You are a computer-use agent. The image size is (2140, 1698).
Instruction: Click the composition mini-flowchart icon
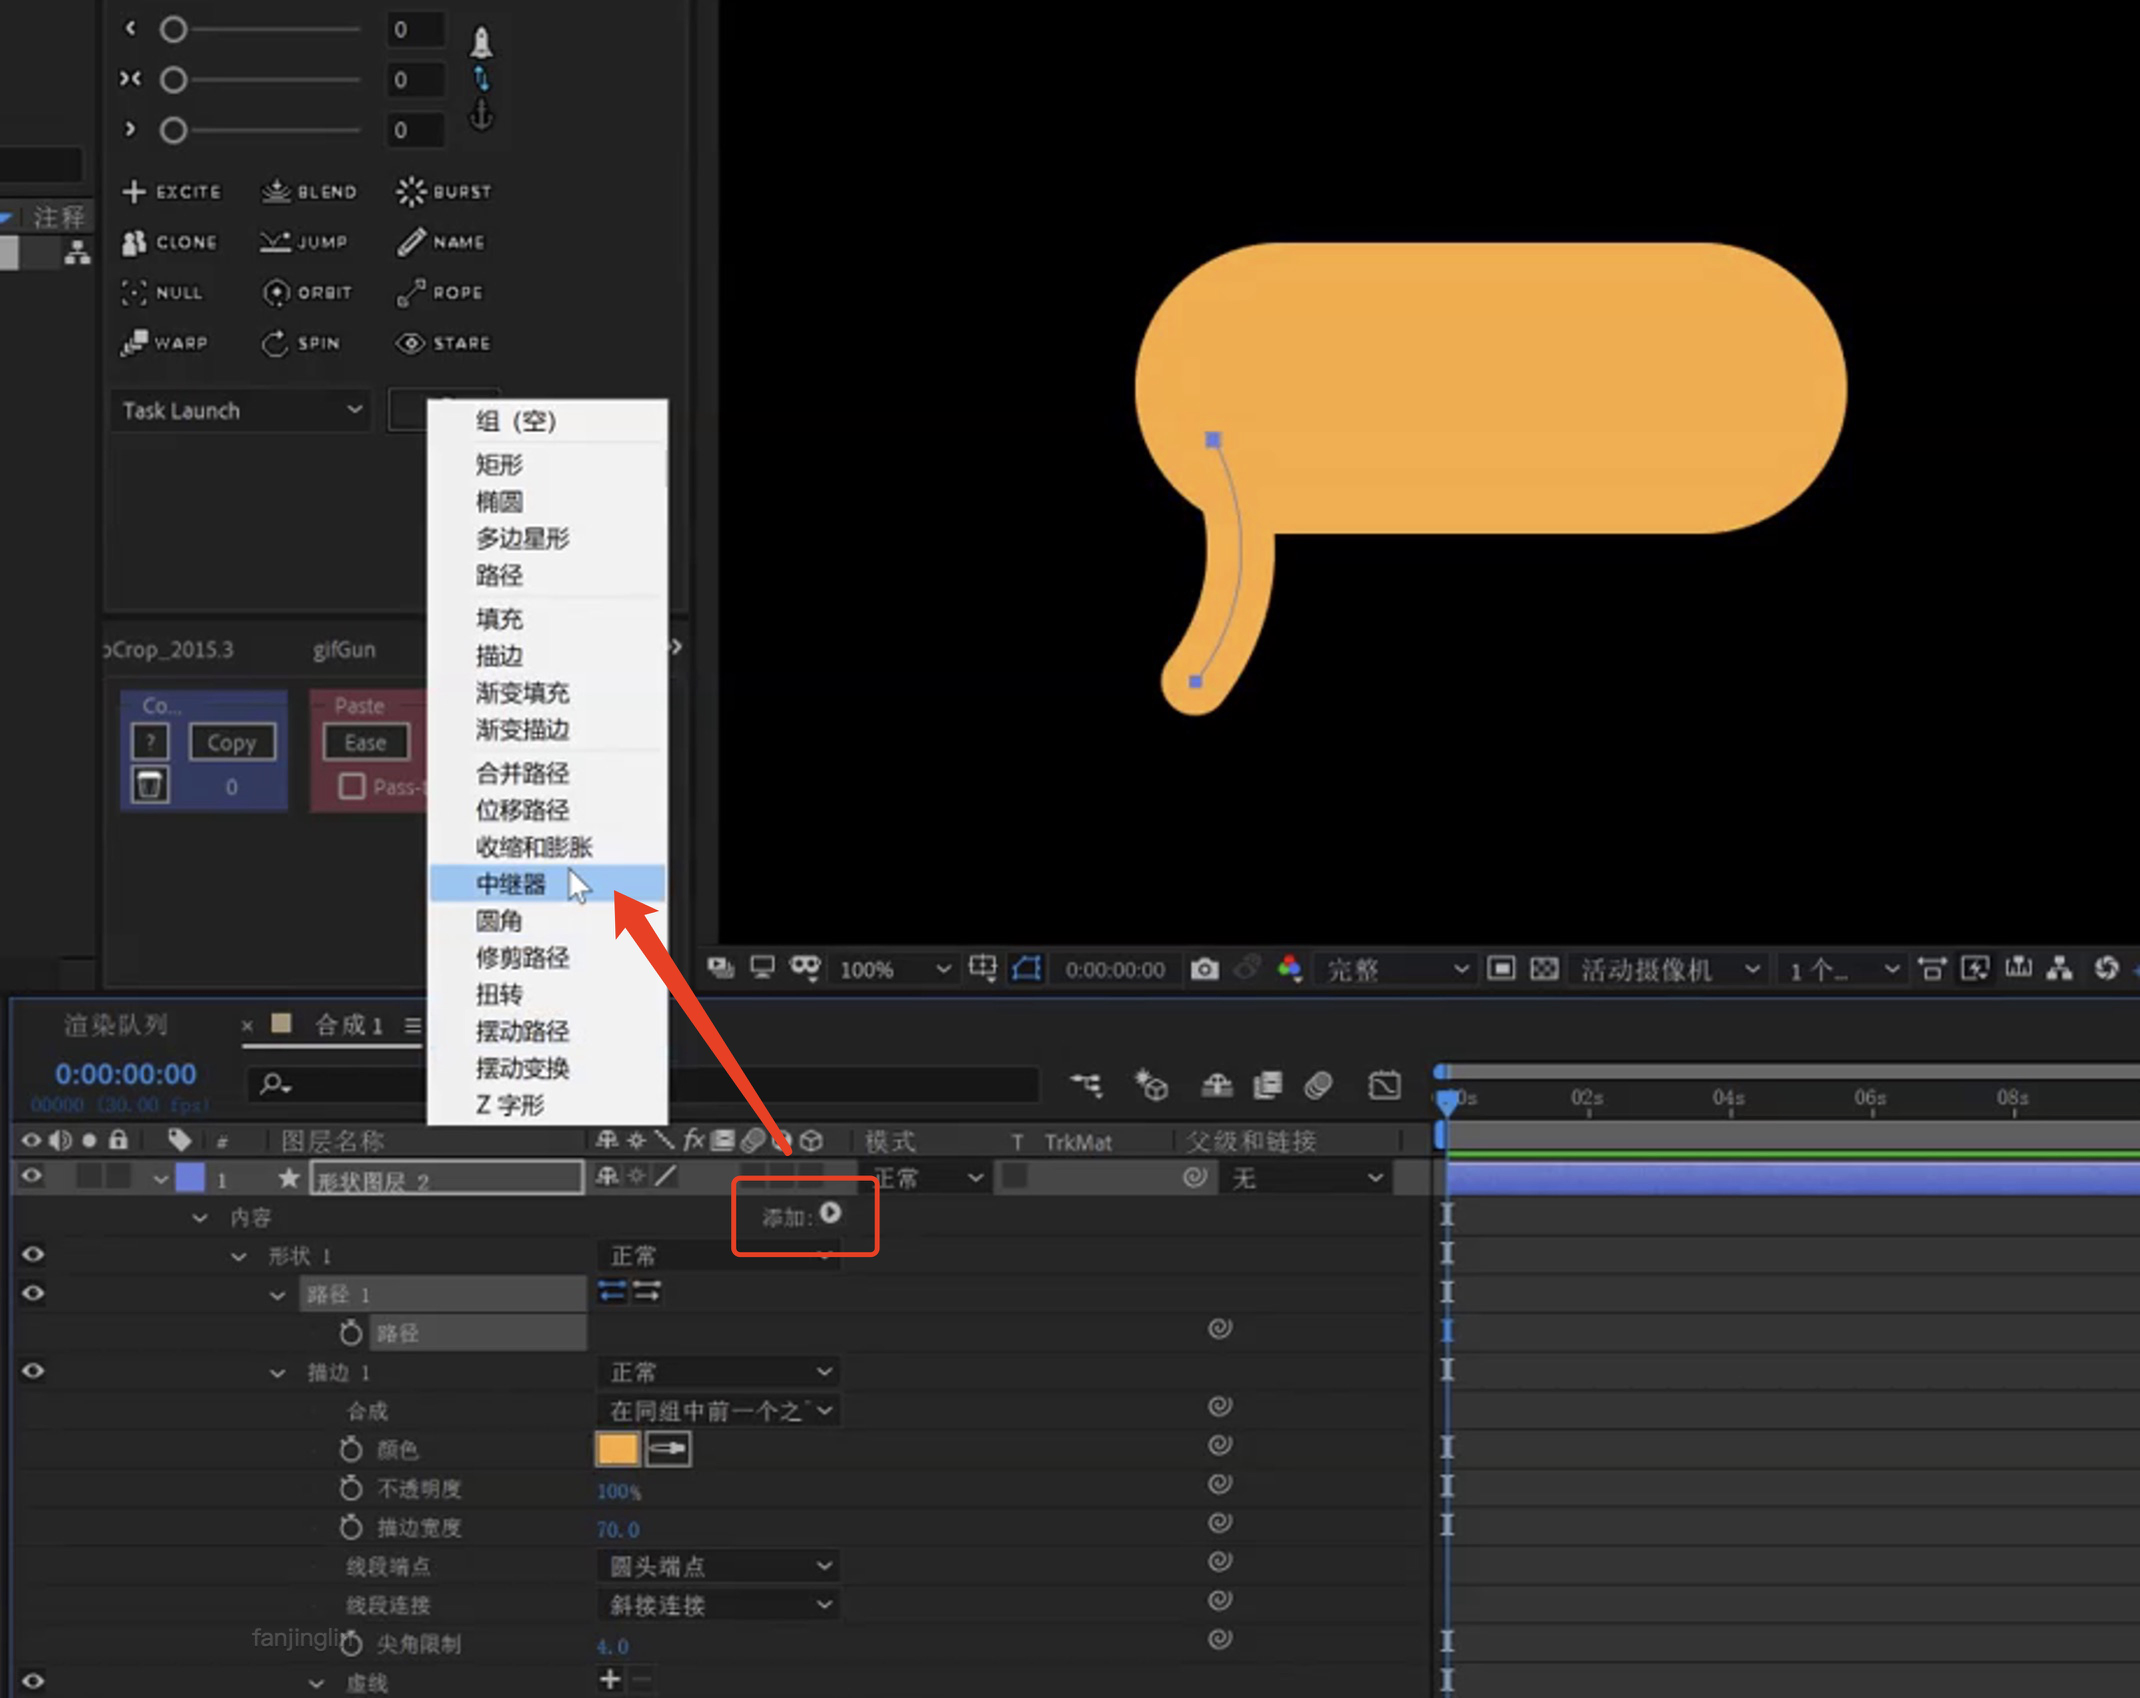[1086, 1085]
